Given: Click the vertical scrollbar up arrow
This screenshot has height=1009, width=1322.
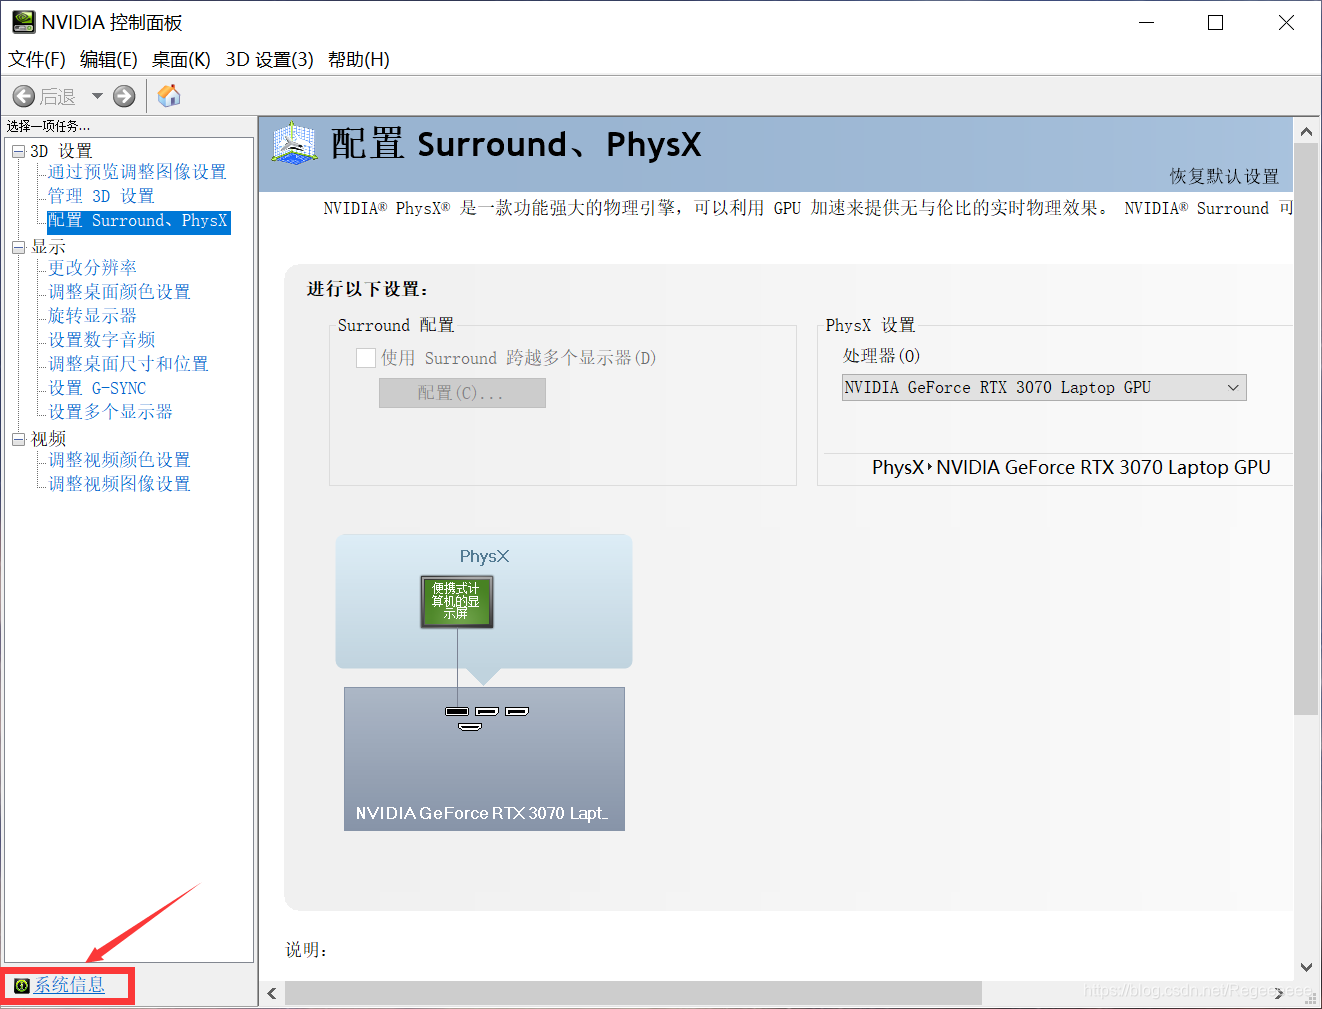Looking at the screenshot, I should (1306, 131).
